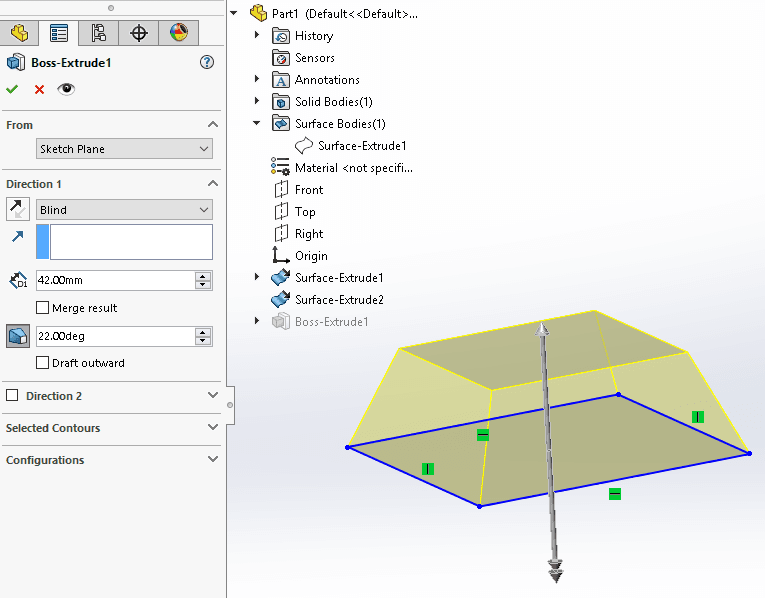Switch to the DisplayManager tab

click(x=178, y=32)
